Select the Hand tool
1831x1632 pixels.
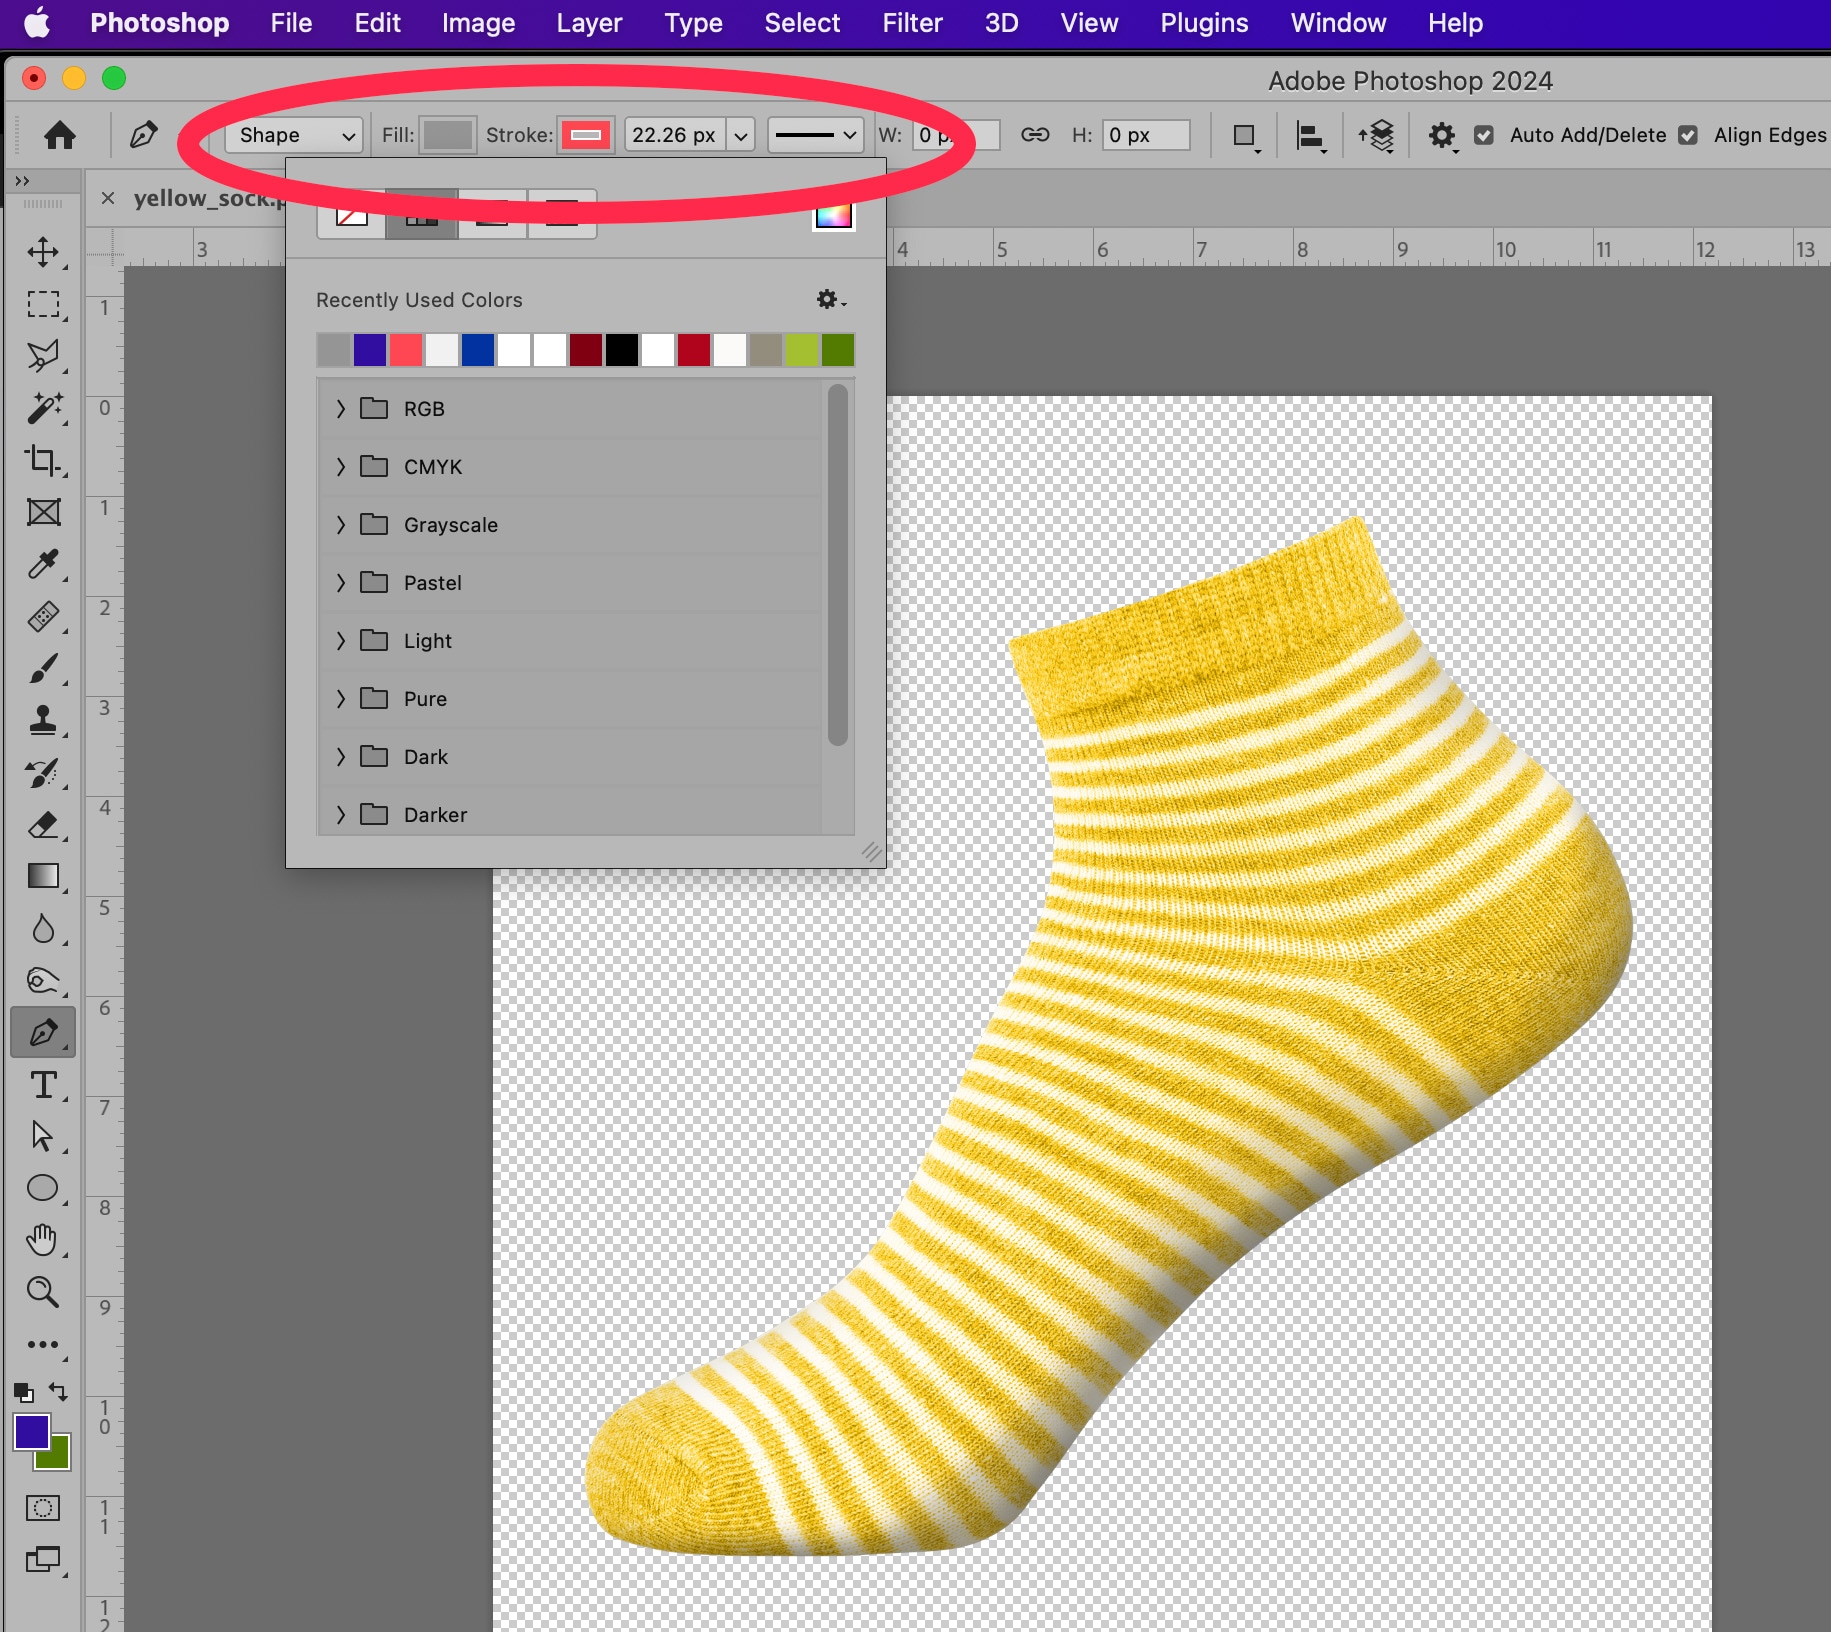[43, 1240]
